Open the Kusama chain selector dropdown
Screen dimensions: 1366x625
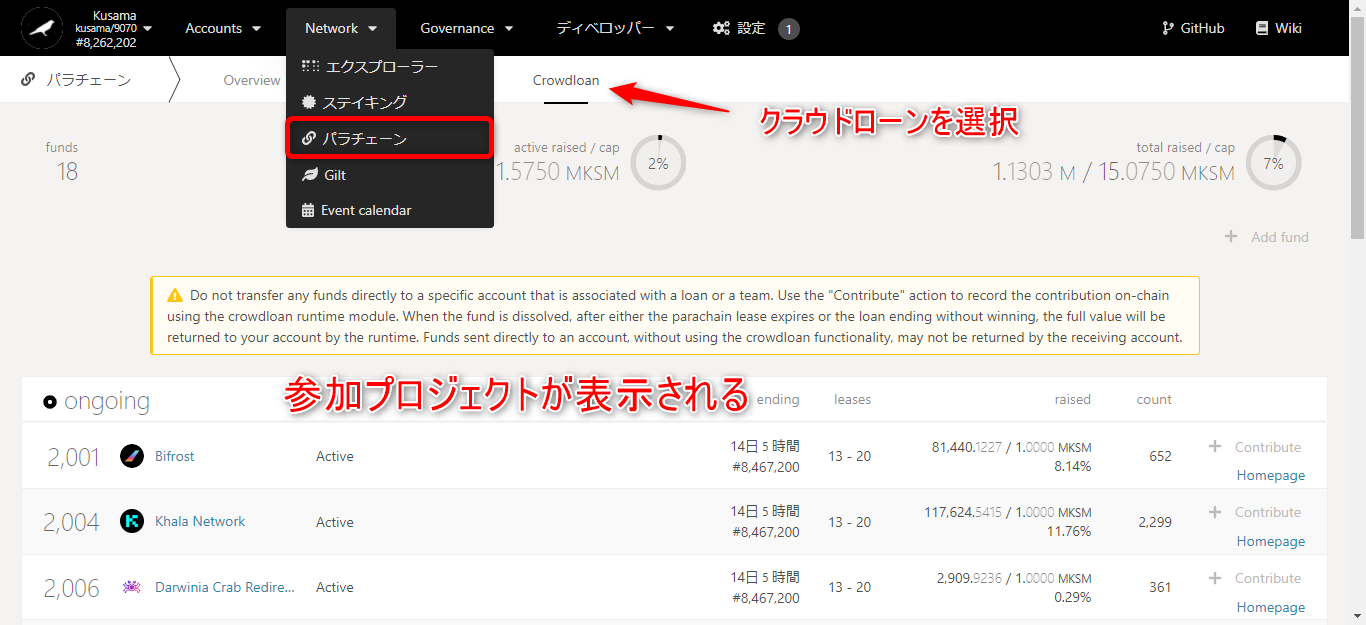[x=112, y=29]
